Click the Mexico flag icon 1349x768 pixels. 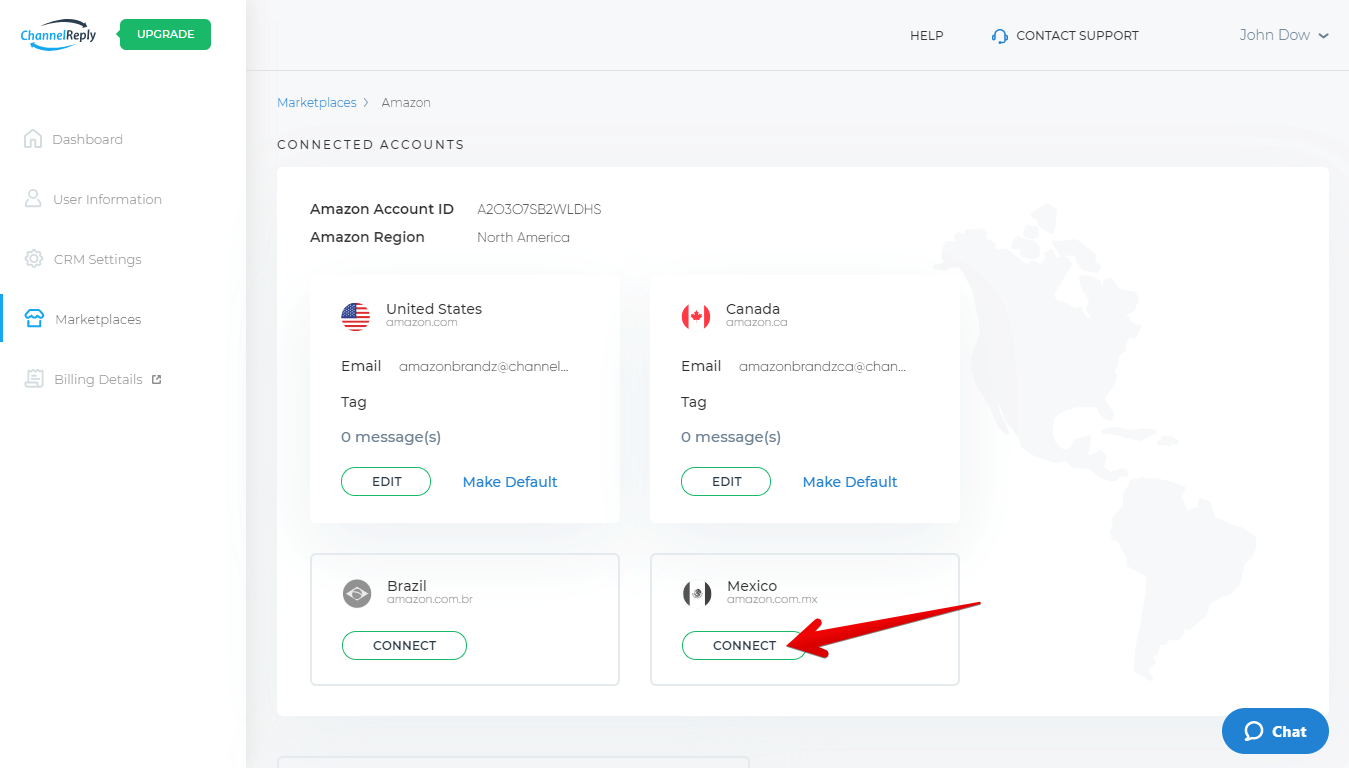pyautogui.click(x=696, y=593)
